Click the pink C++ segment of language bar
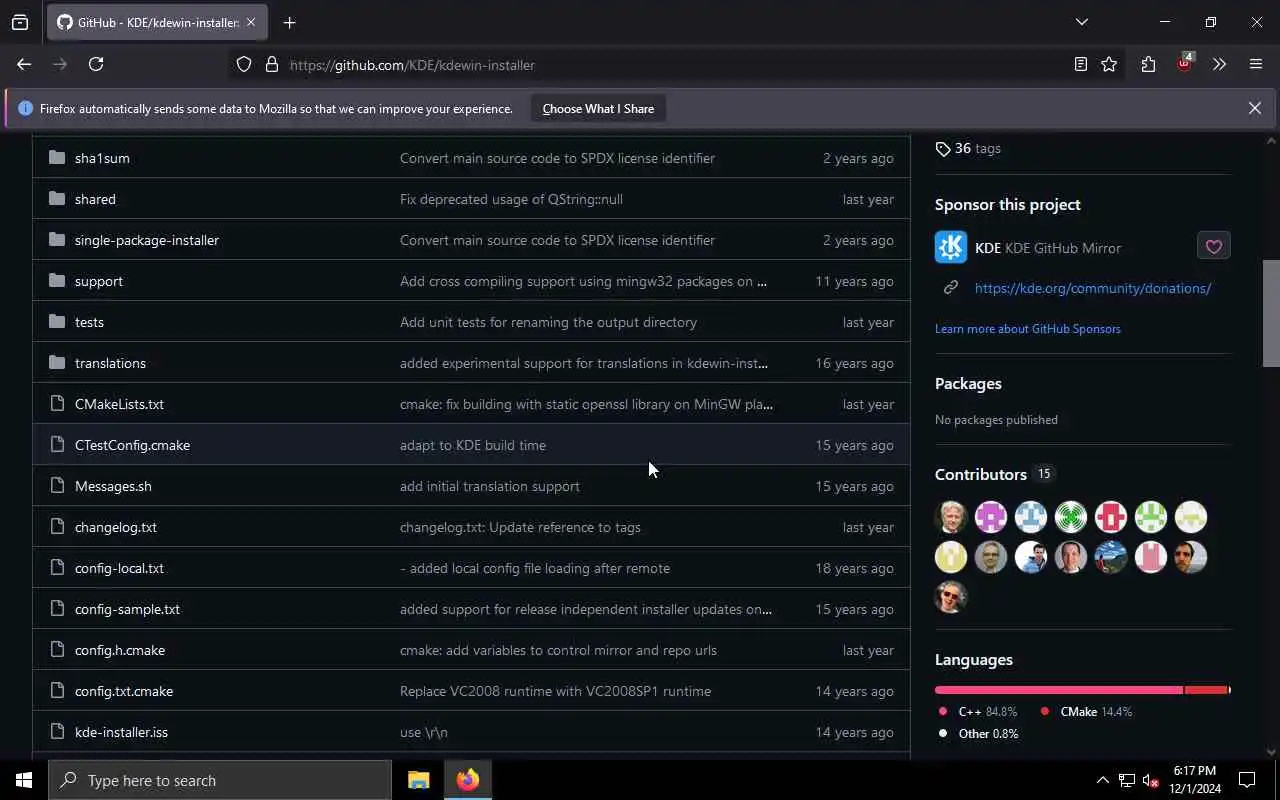The image size is (1280, 800). point(1059,690)
